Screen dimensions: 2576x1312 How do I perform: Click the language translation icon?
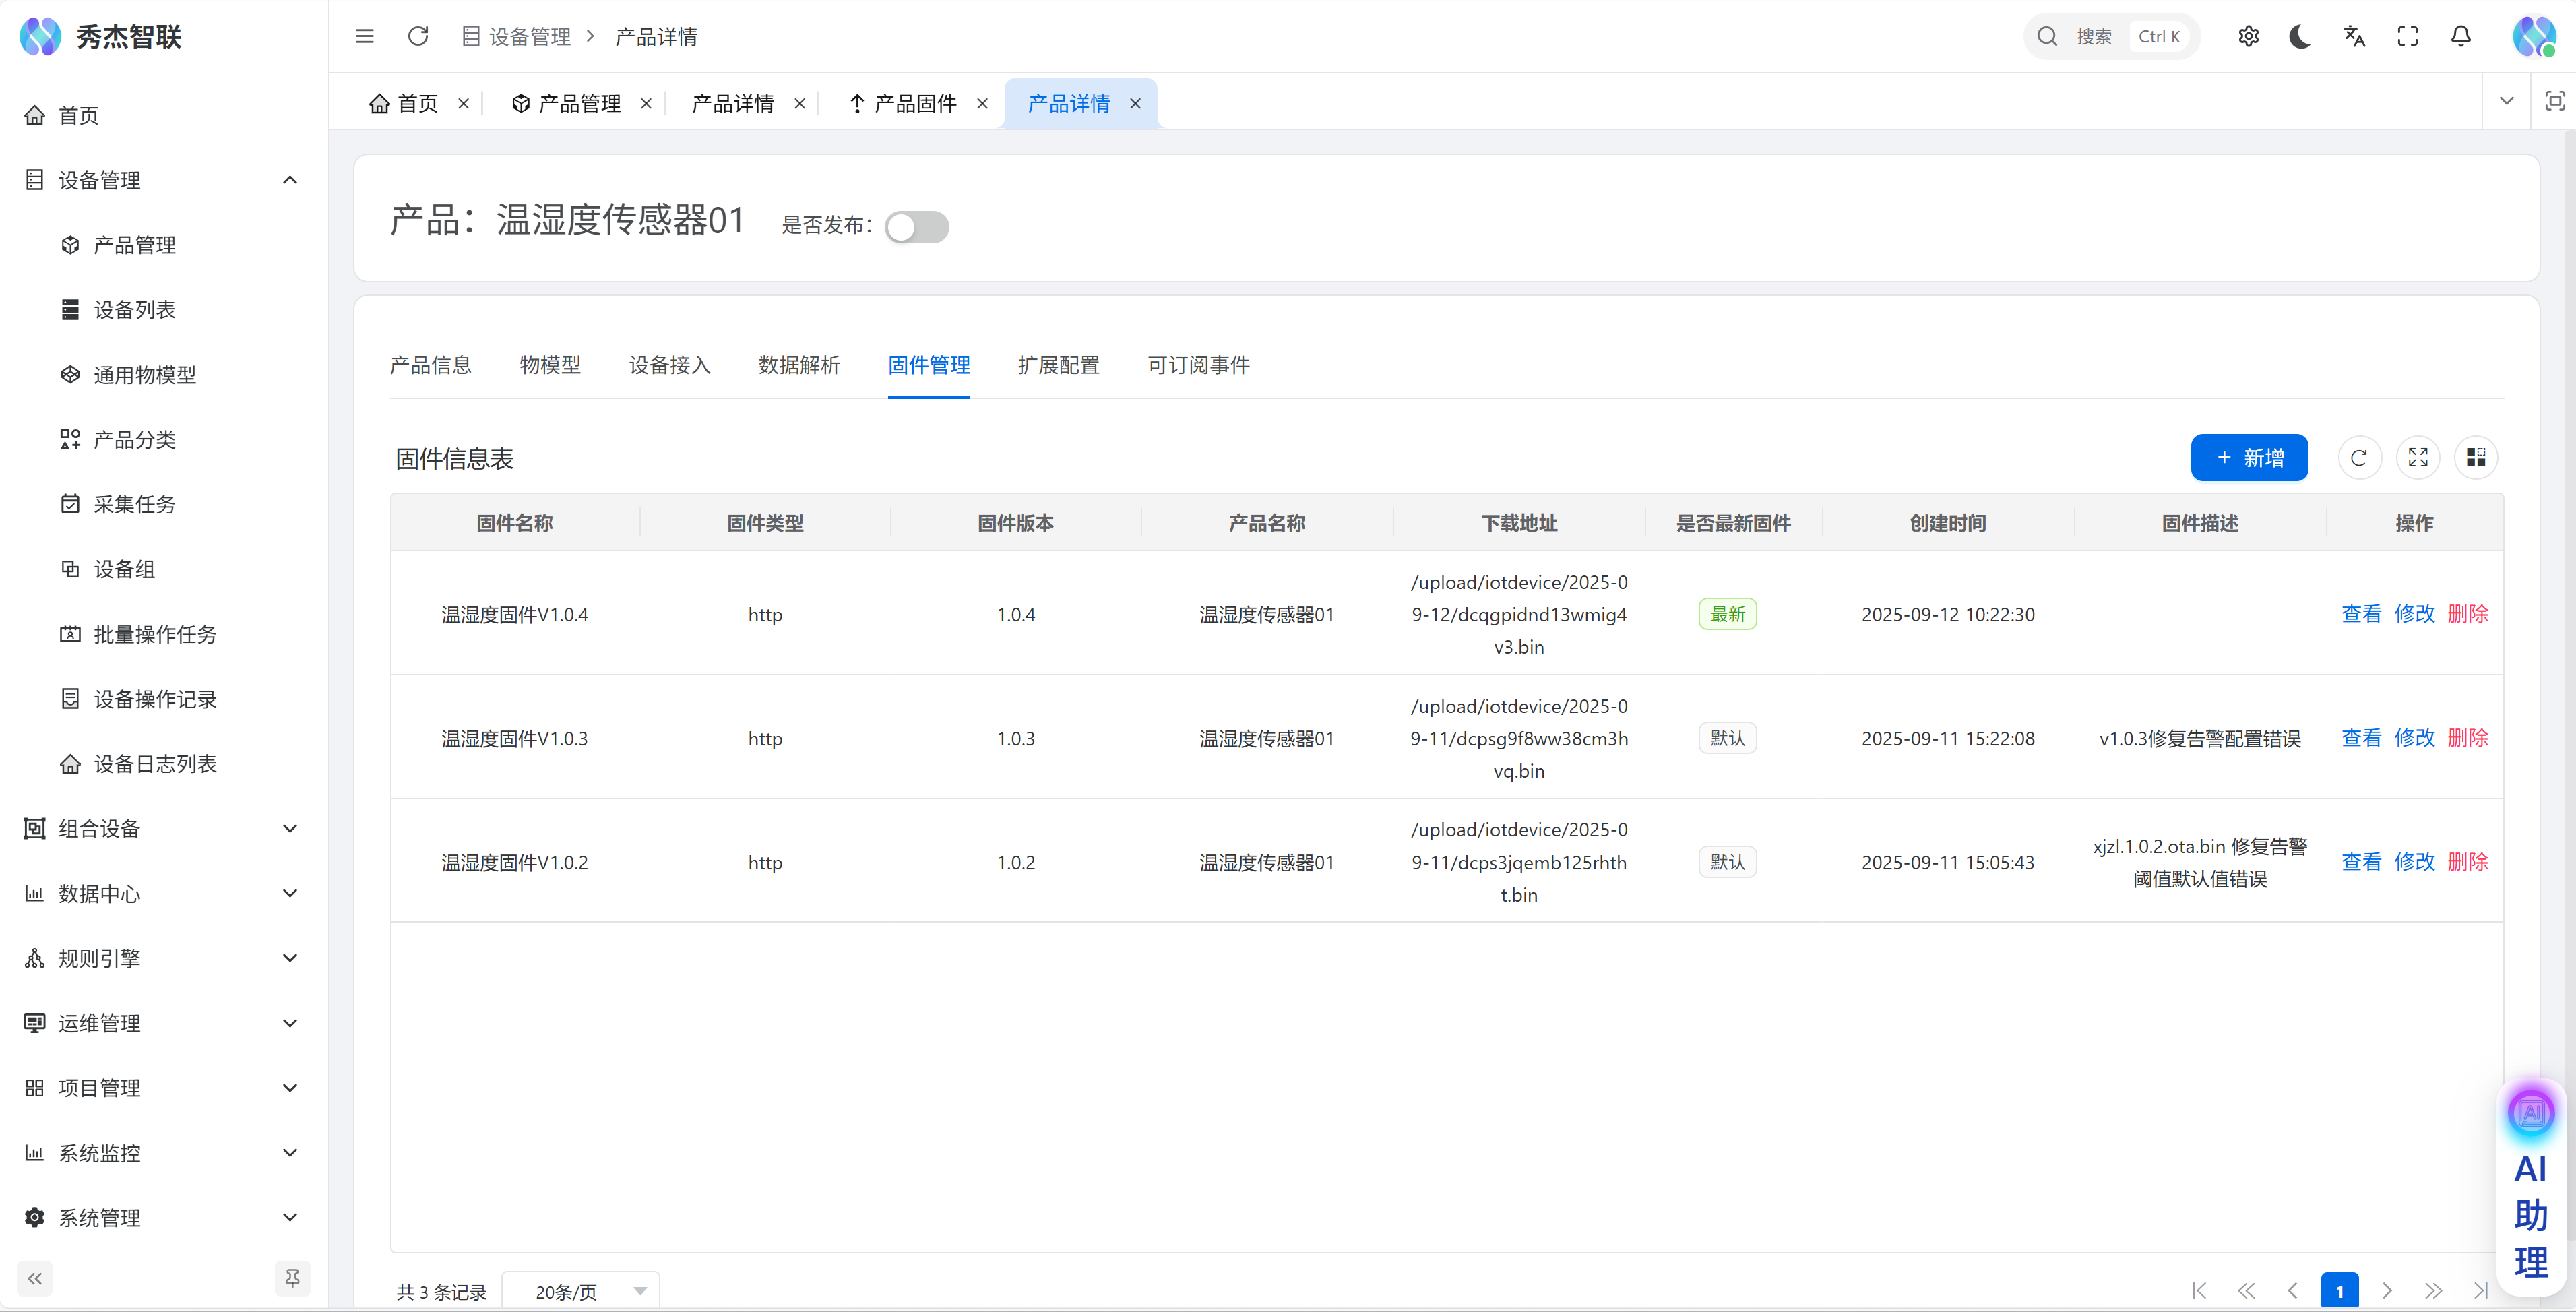click(x=2354, y=37)
